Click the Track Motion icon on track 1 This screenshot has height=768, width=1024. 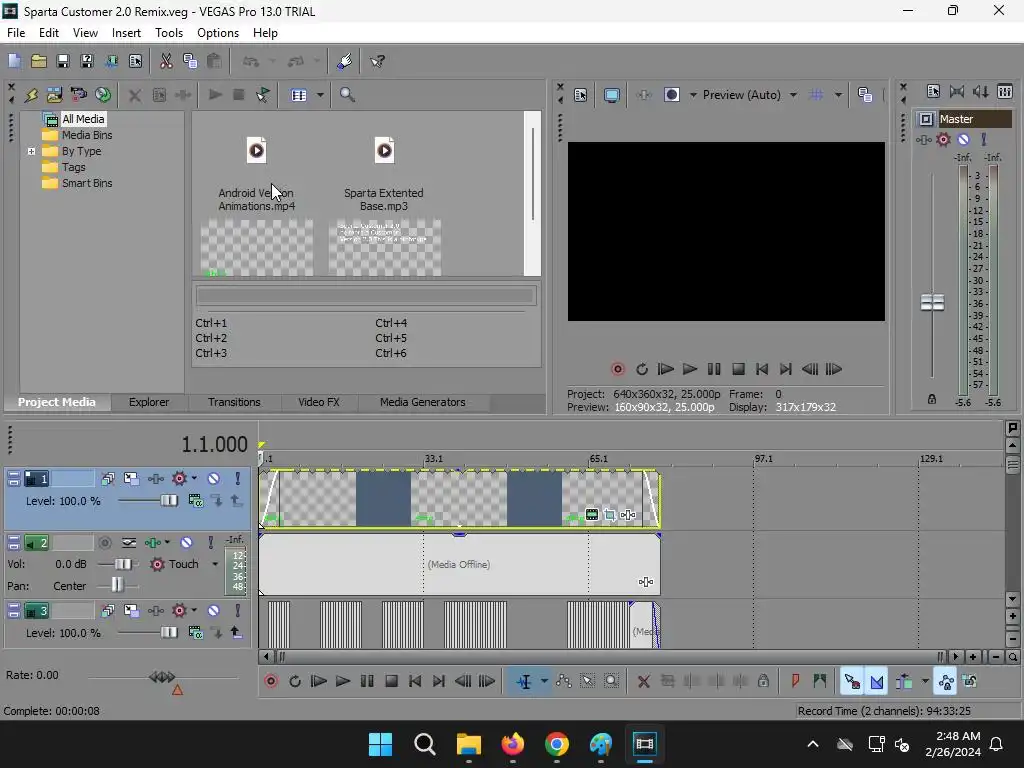coord(131,479)
